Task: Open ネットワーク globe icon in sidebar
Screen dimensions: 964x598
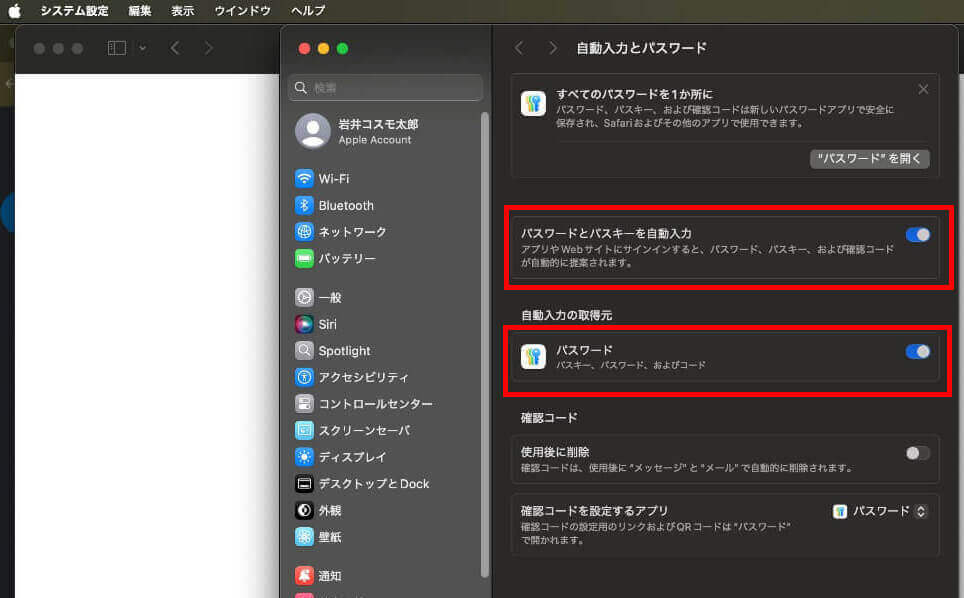Action: click(304, 232)
